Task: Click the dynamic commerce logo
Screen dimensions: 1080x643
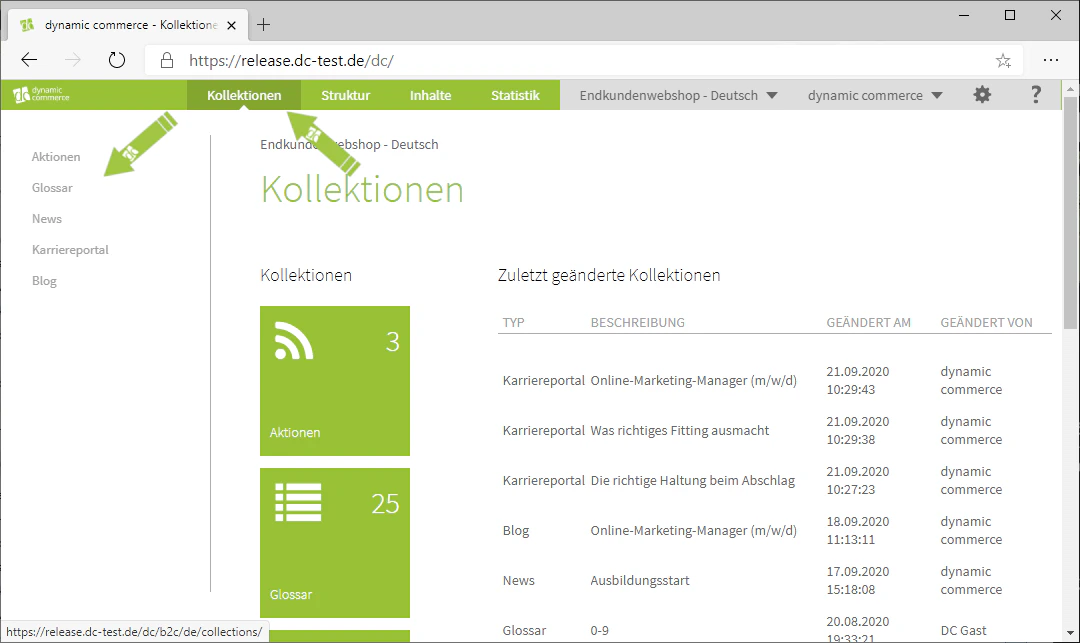Action: coord(41,94)
